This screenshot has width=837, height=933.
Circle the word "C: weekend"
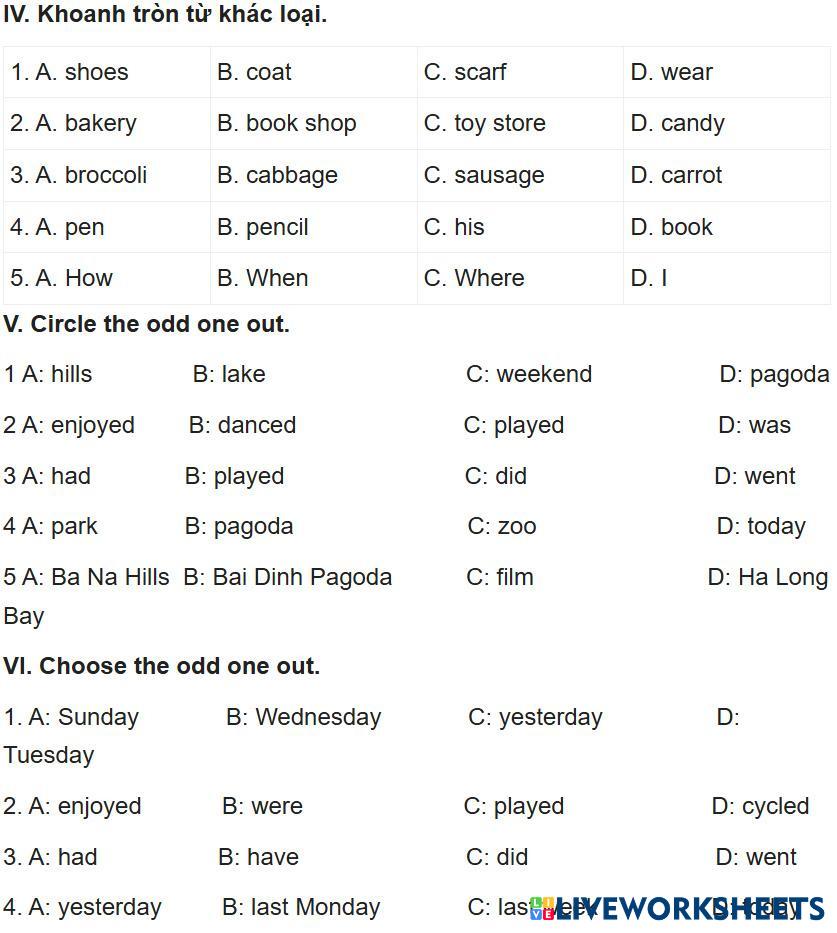click(x=529, y=374)
